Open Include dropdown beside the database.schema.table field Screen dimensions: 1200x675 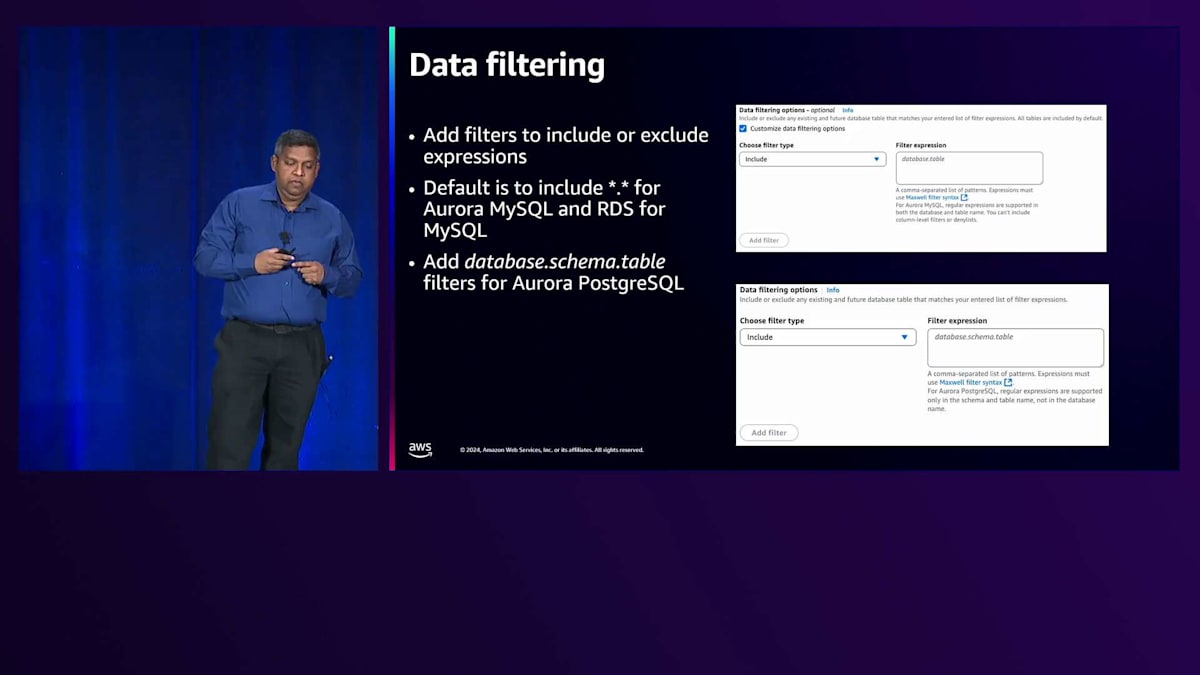(x=828, y=337)
